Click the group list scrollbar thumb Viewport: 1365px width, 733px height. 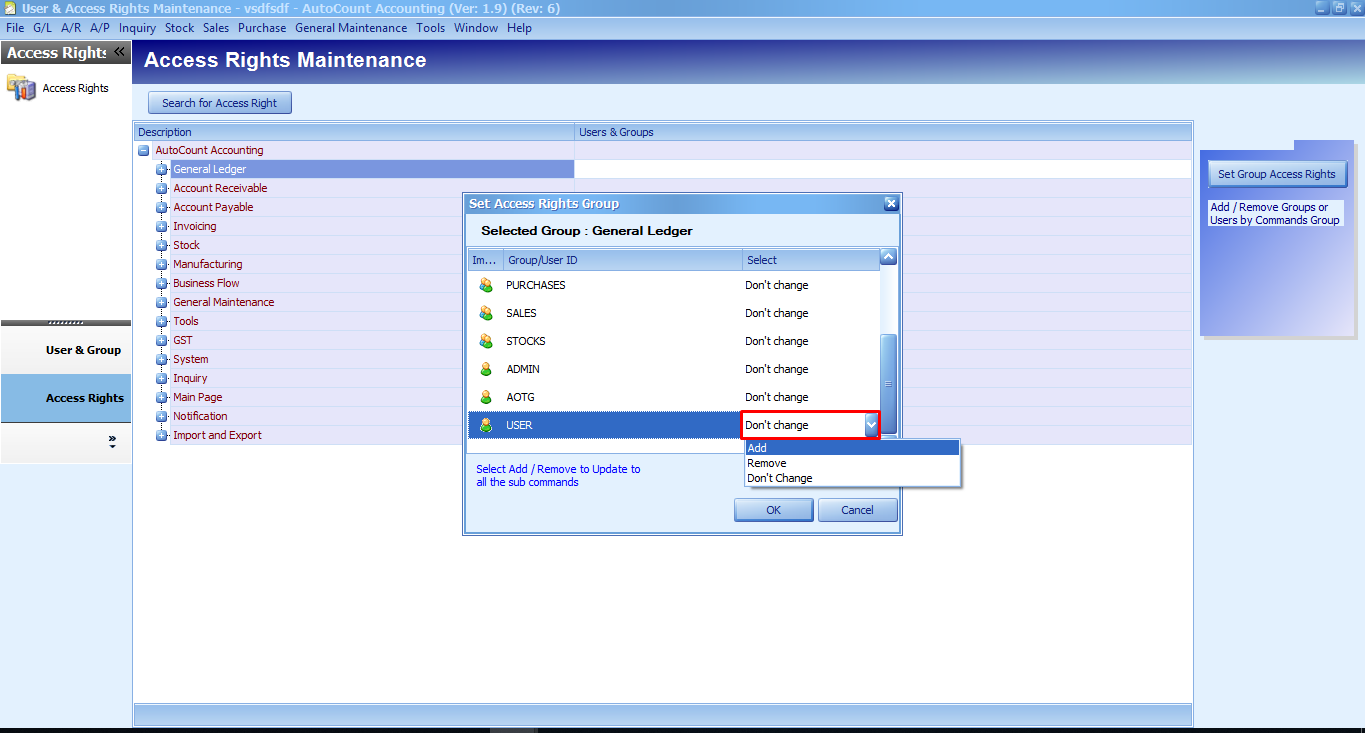tap(888, 384)
